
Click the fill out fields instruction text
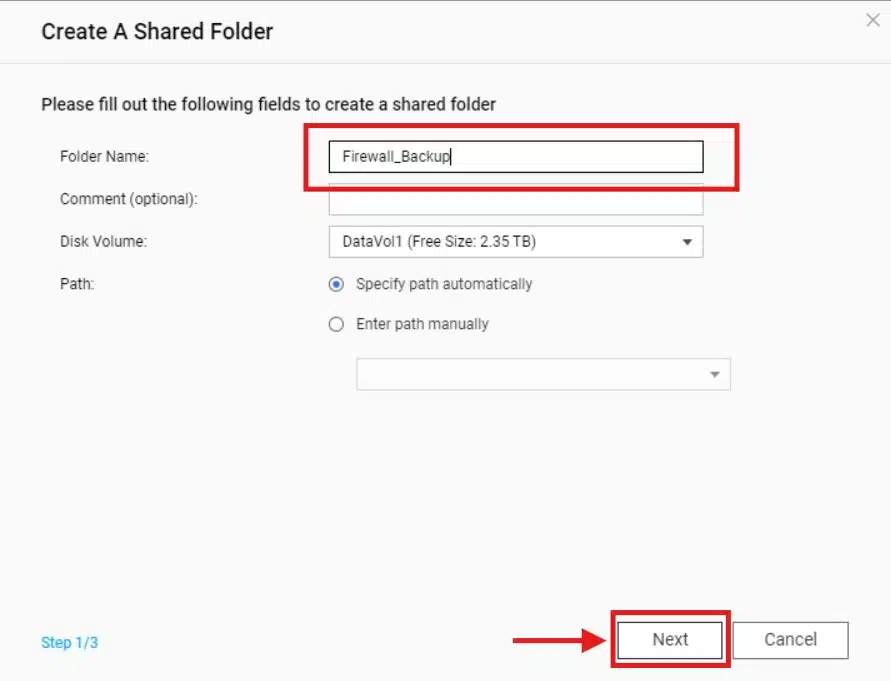[268, 103]
